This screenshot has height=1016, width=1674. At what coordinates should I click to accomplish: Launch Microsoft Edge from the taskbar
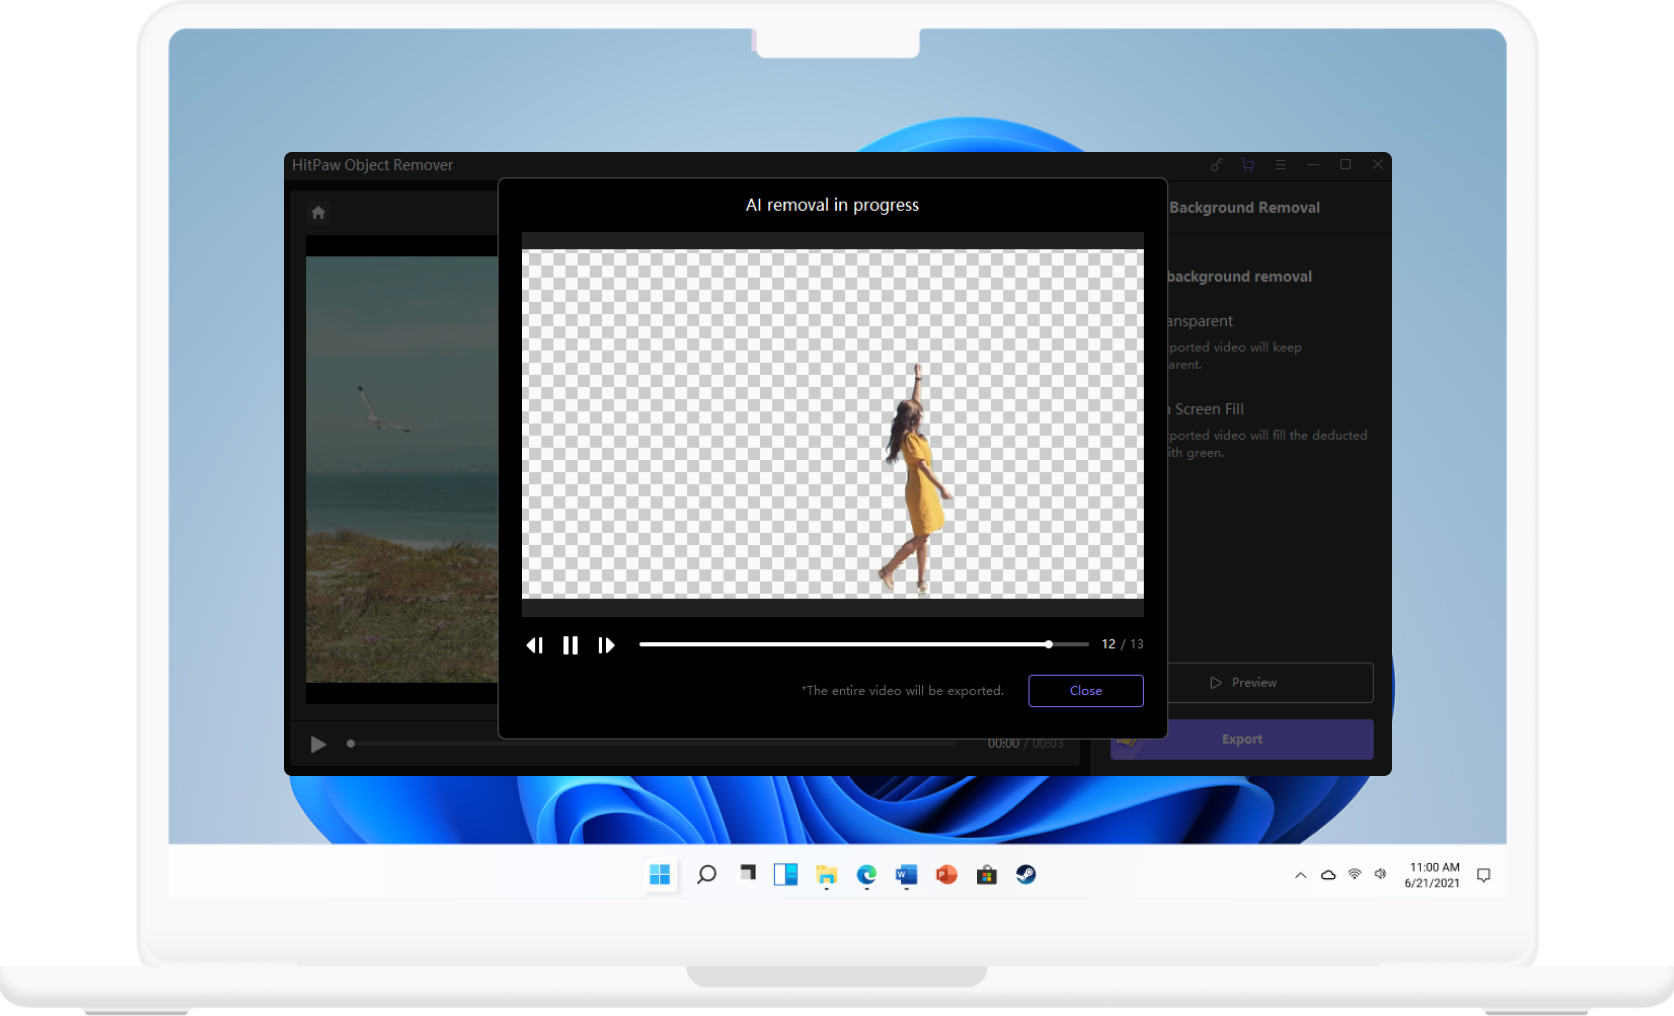point(866,874)
